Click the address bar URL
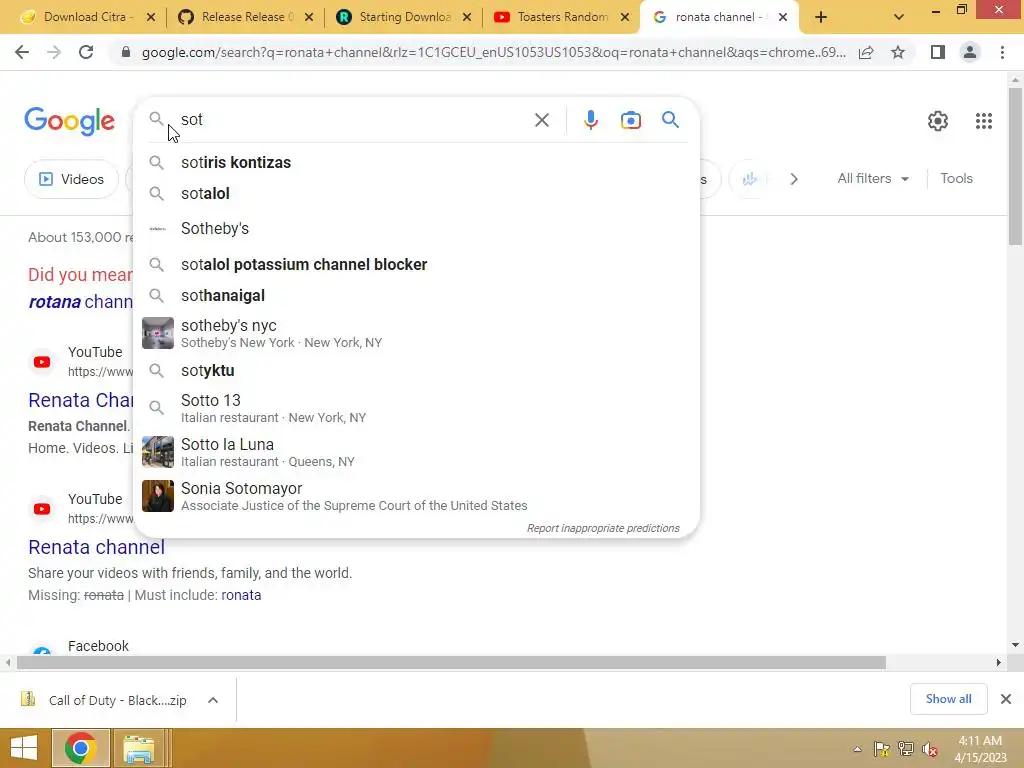 493,52
